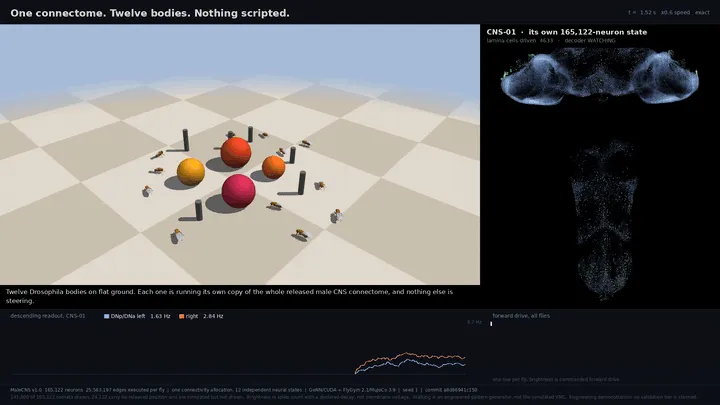Screen dimensions: 720x405
Task: Click the '2.84 Hz' value
Action: coord(213,316)
